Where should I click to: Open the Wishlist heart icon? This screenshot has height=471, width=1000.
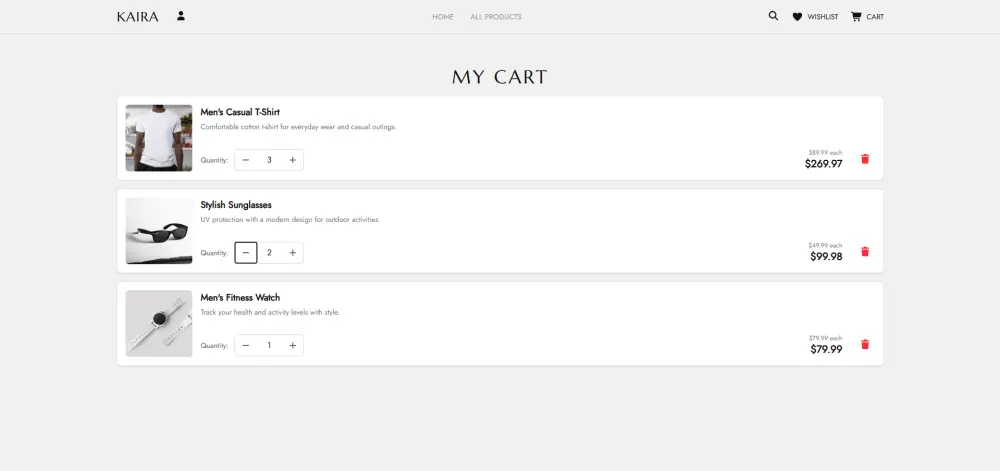(x=797, y=17)
